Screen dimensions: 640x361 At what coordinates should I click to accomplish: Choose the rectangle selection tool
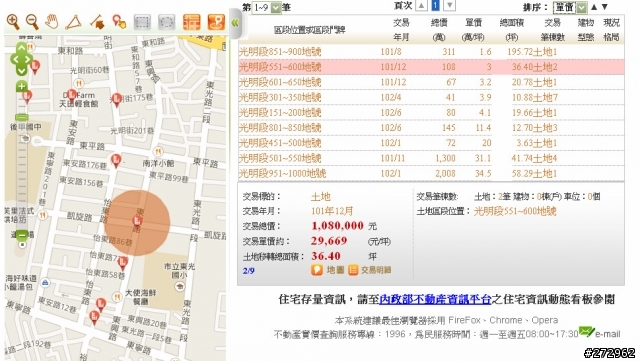pos(142,22)
